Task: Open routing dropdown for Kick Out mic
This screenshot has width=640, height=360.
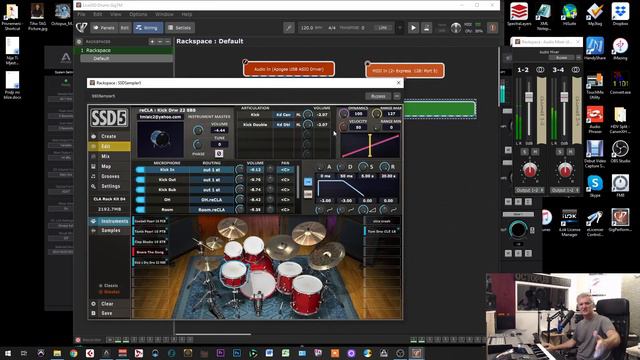Action: tap(212, 180)
